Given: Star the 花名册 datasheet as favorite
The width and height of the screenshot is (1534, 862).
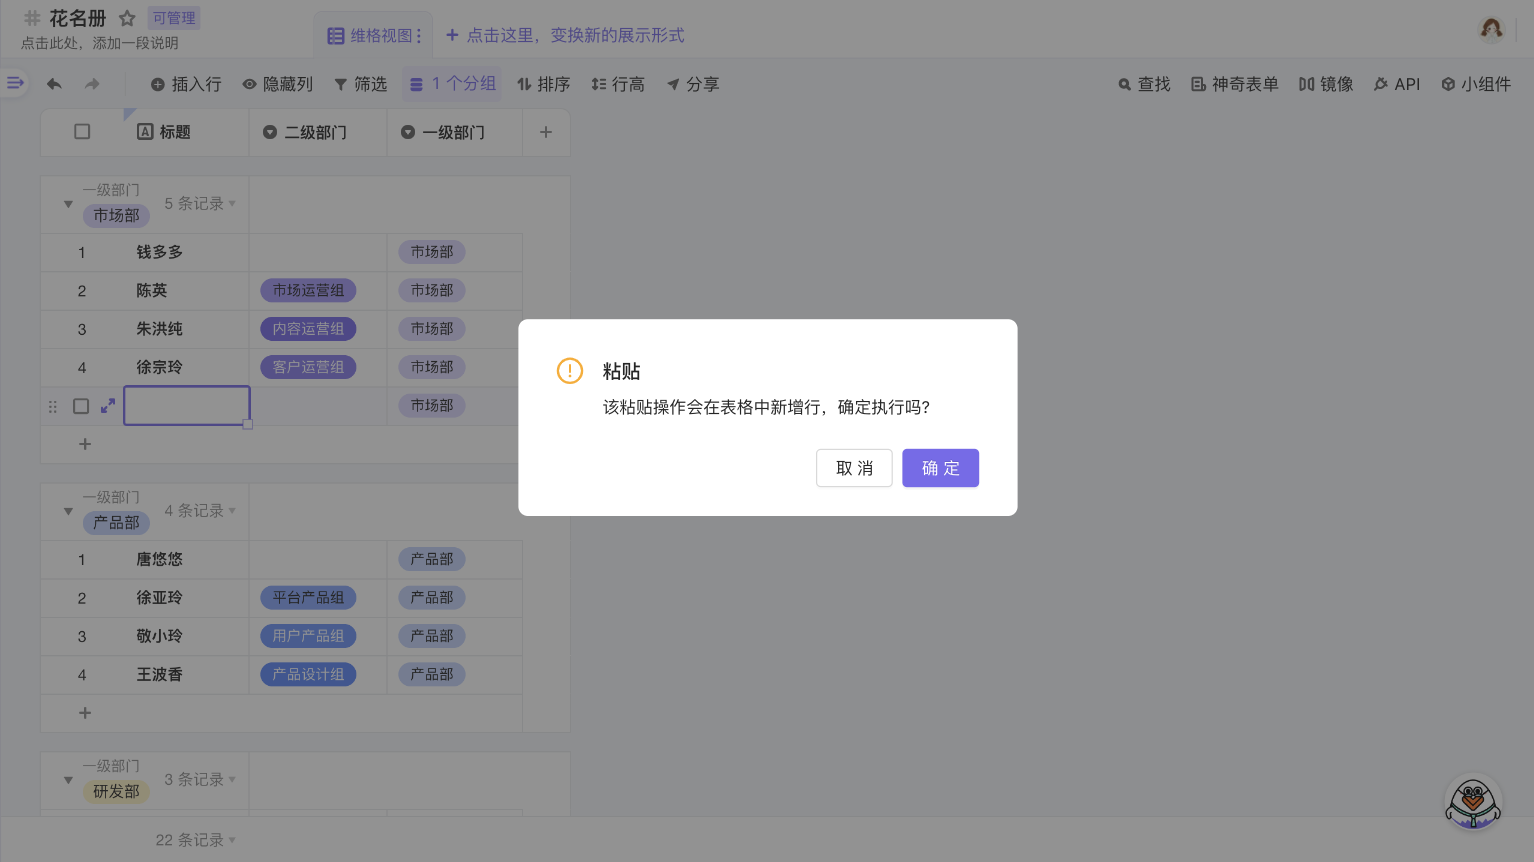Looking at the screenshot, I should pyautogui.click(x=127, y=18).
